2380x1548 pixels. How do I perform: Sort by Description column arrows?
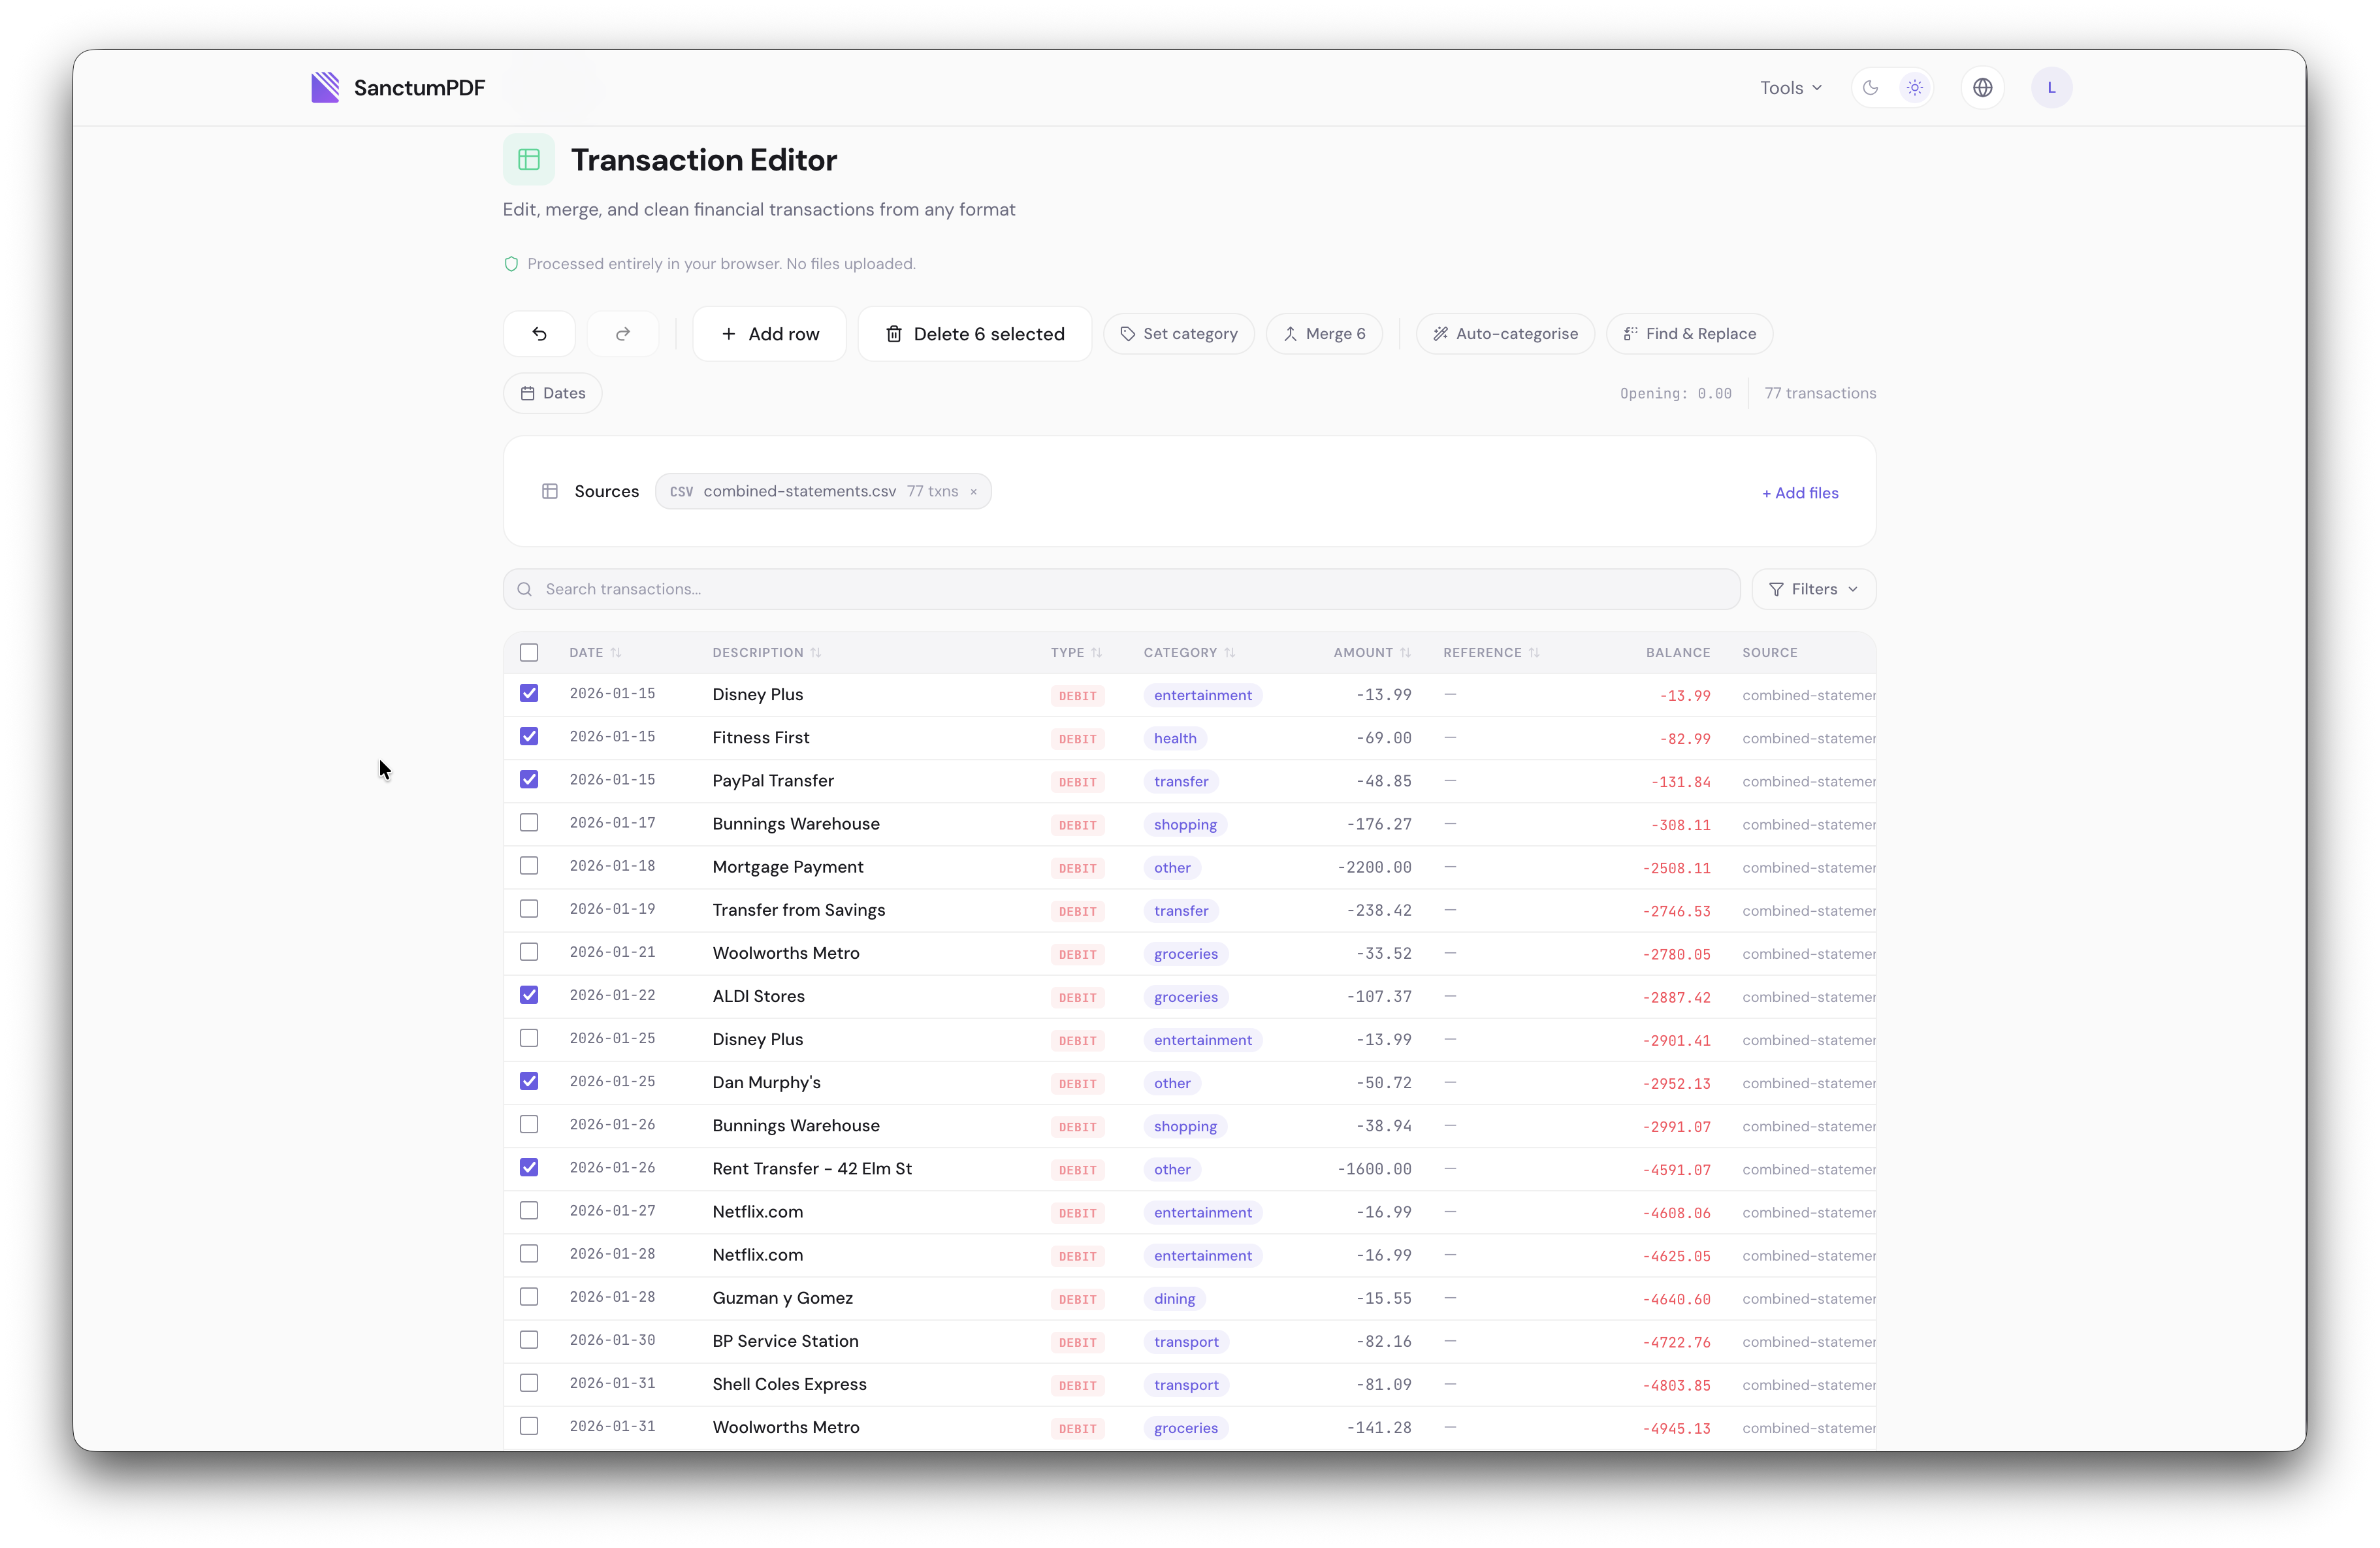(x=816, y=653)
